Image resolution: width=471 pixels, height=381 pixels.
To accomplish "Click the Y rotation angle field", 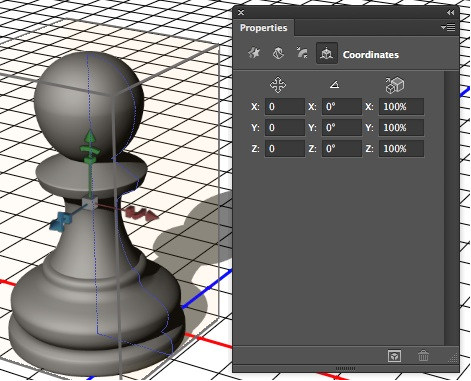I will [342, 128].
